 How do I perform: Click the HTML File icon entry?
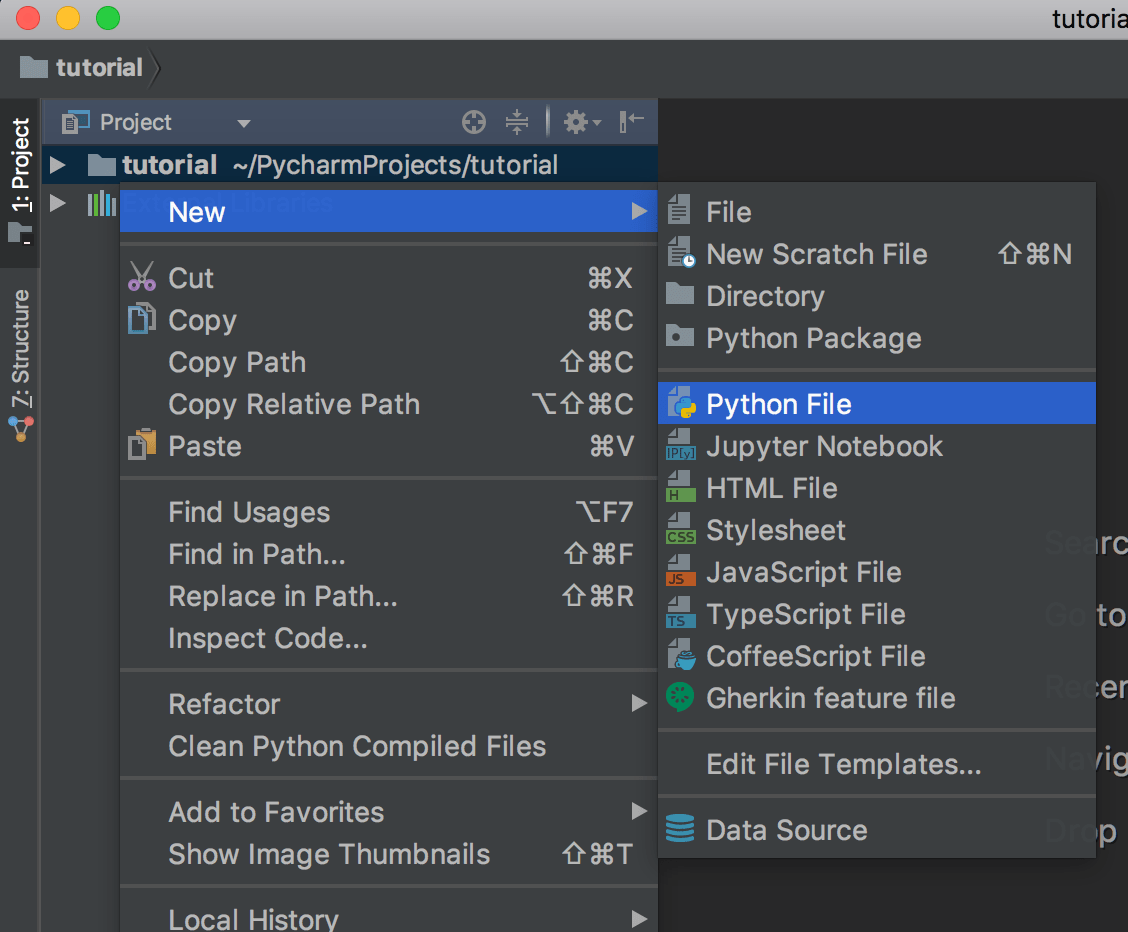[681, 489]
